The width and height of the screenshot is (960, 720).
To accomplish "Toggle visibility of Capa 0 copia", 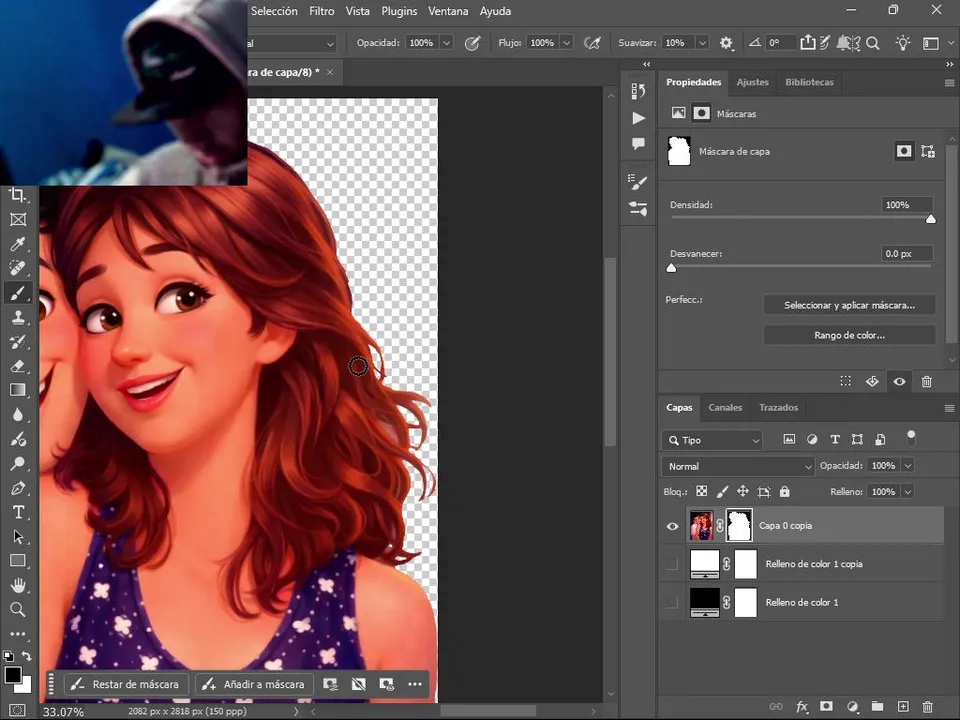I will (x=672, y=526).
